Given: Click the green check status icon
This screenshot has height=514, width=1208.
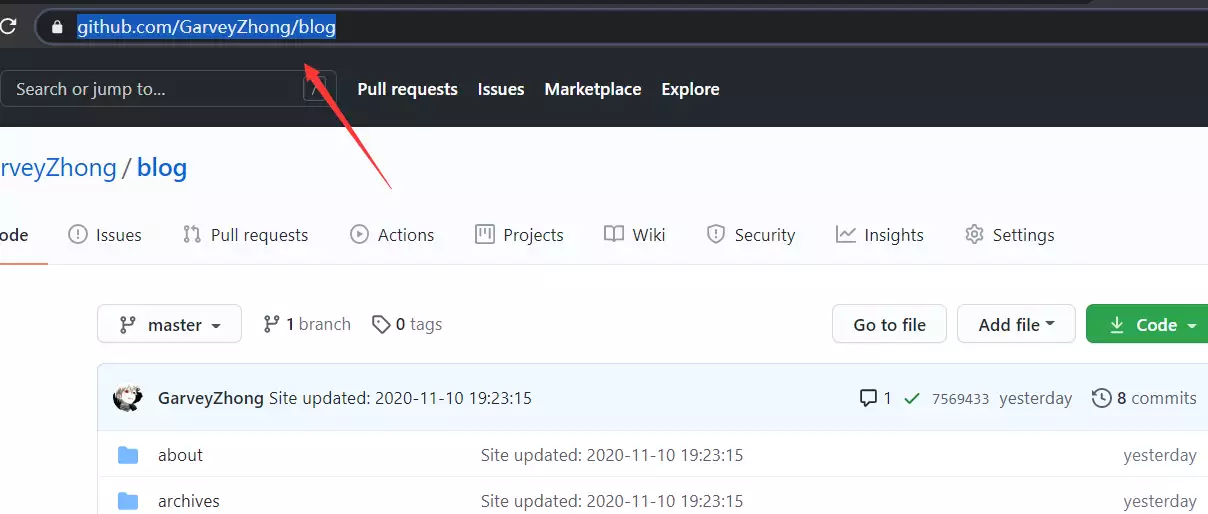Looking at the screenshot, I should coord(912,398).
